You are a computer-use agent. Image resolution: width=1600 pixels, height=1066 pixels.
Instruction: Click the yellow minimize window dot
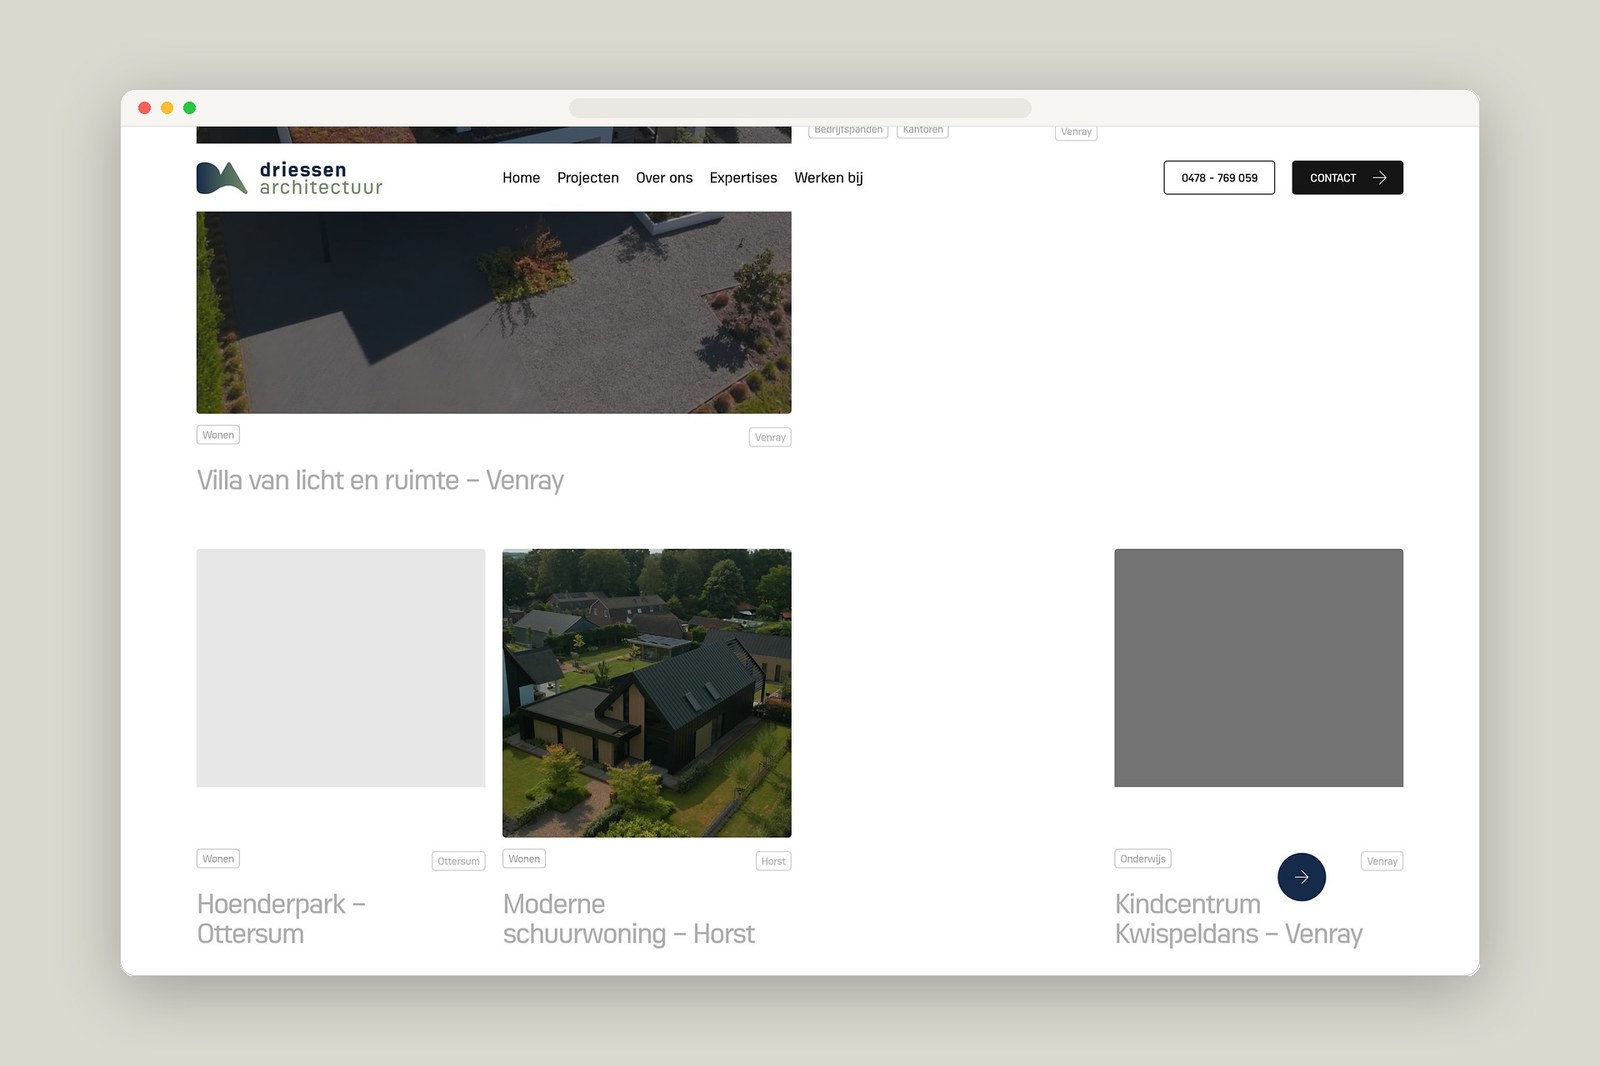click(x=167, y=108)
